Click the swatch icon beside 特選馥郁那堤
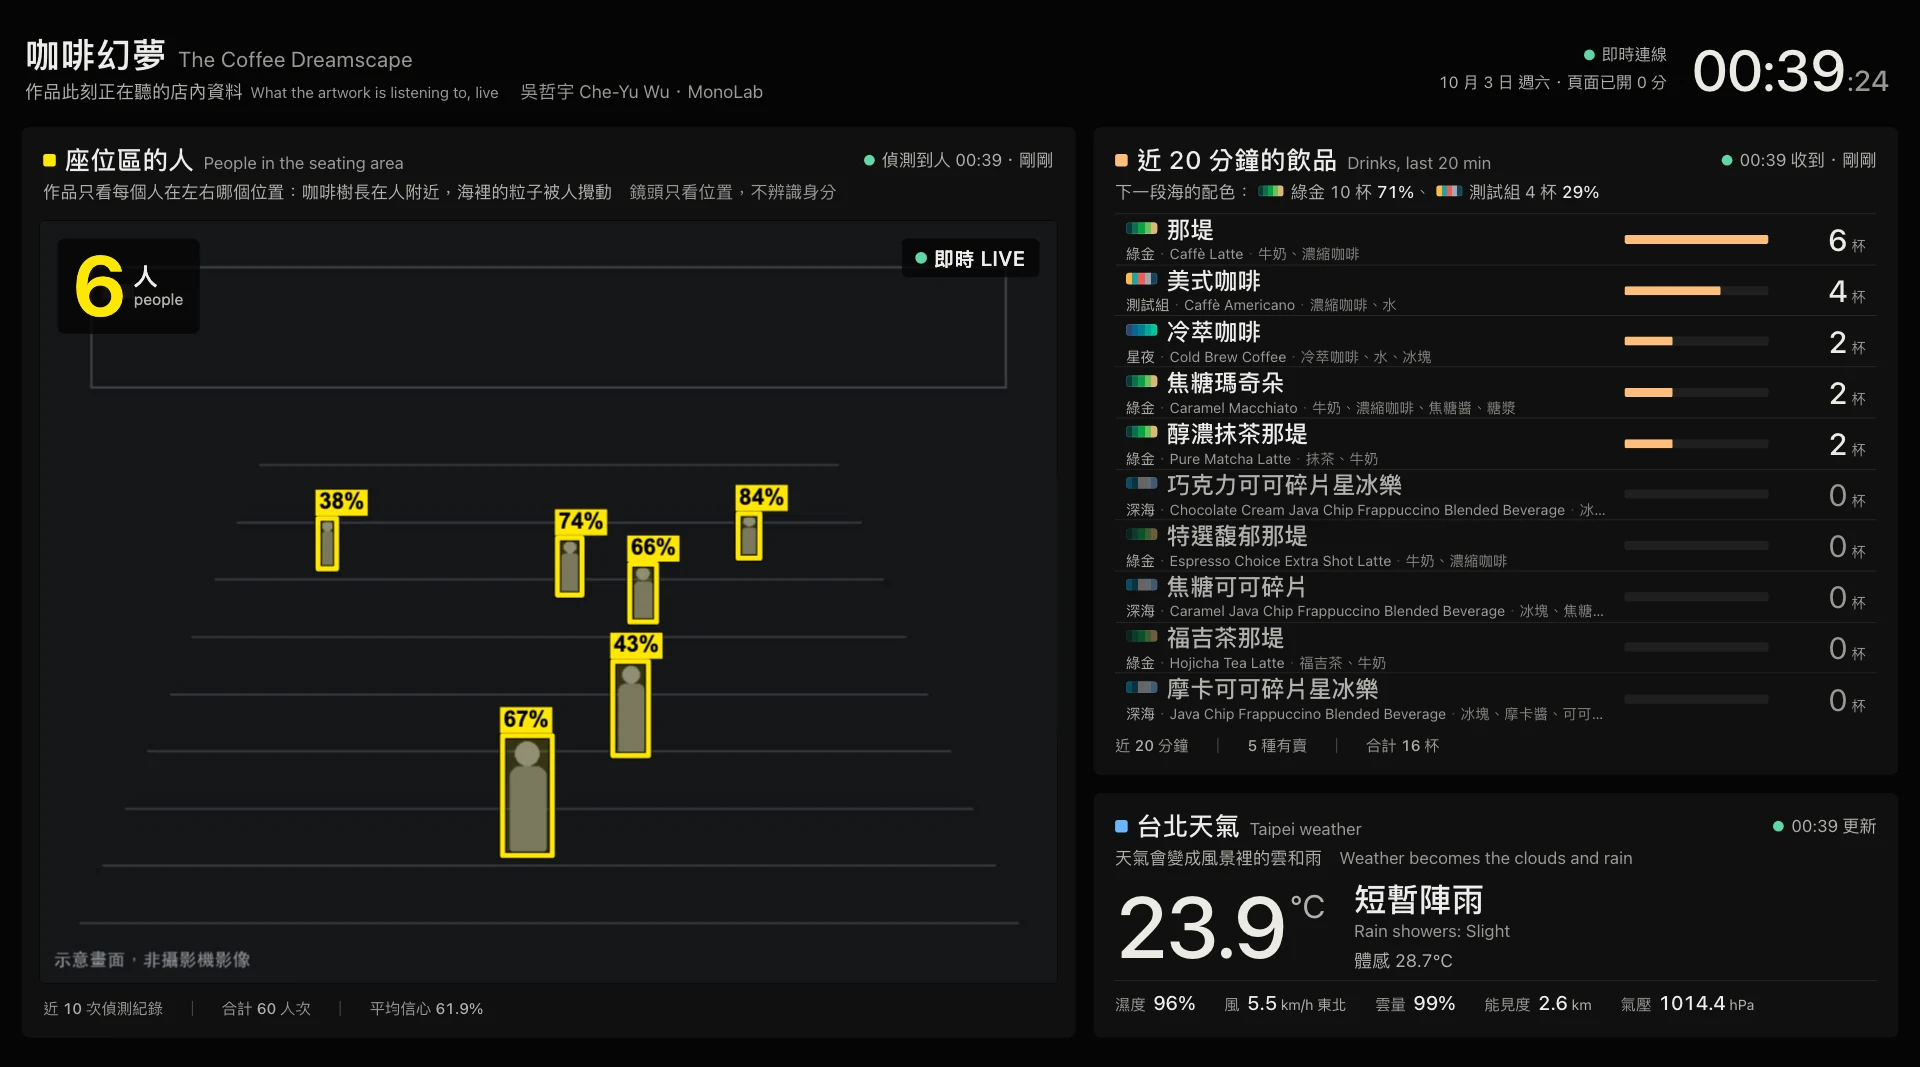The image size is (1920, 1067). [1141, 534]
